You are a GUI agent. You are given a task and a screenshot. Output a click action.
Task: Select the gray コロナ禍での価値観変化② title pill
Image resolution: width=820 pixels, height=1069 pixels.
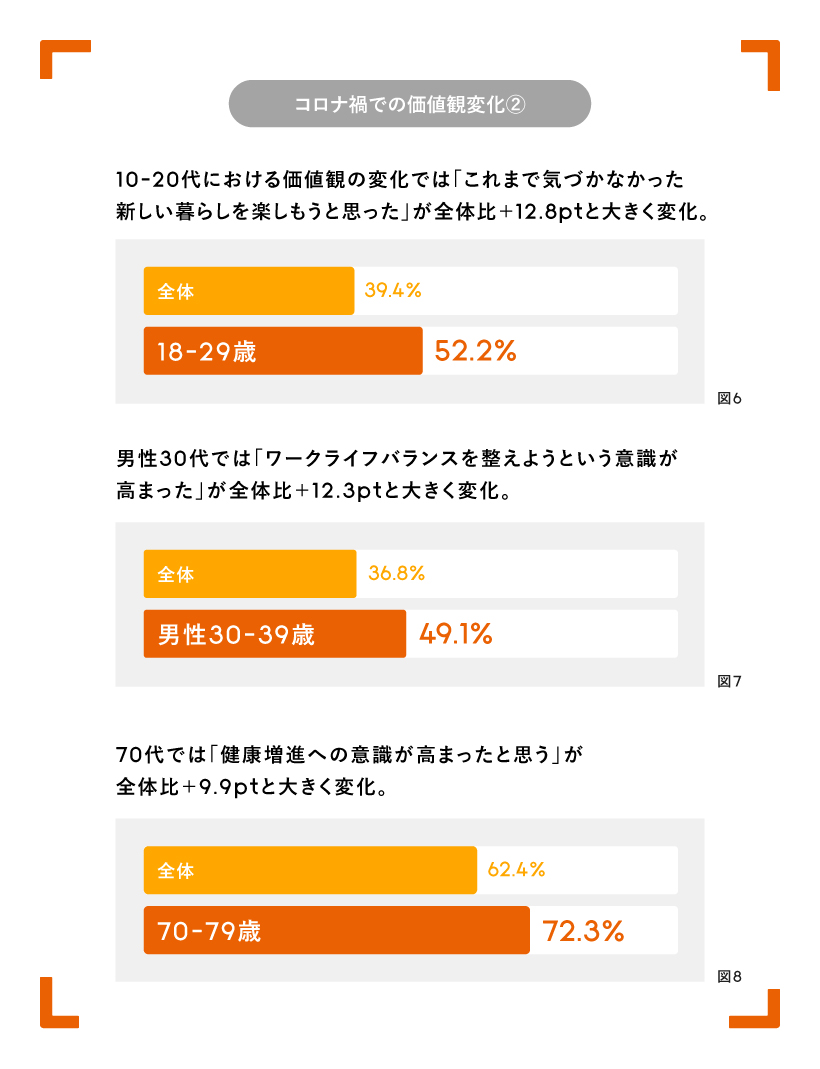[410, 104]
